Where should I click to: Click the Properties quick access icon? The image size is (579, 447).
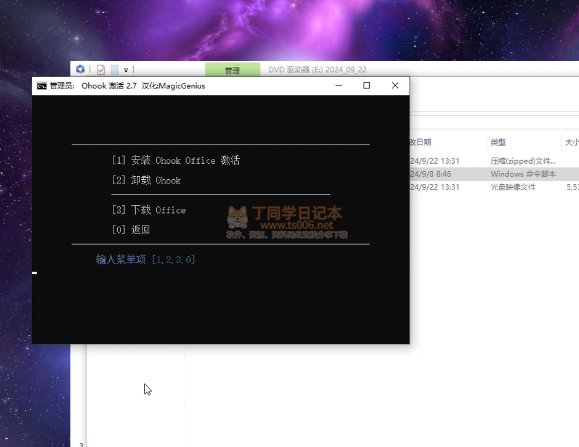[101, 69]
